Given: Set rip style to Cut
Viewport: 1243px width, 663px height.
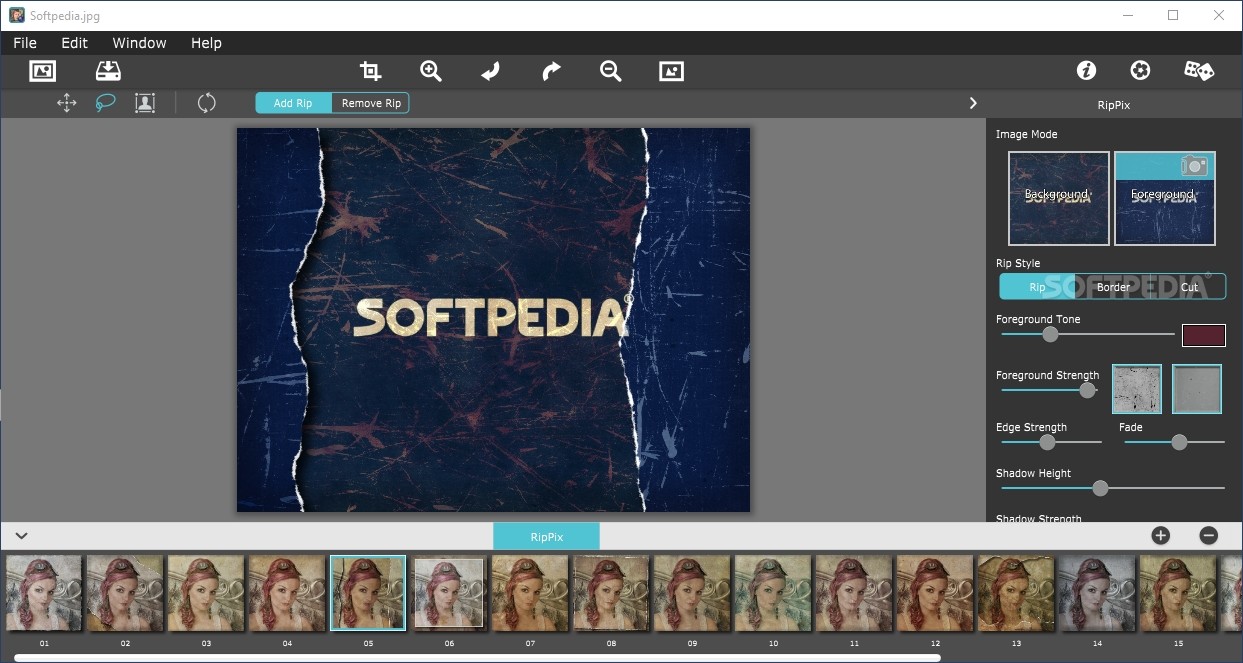Looking at the screenshot, I should [1189, 287].
